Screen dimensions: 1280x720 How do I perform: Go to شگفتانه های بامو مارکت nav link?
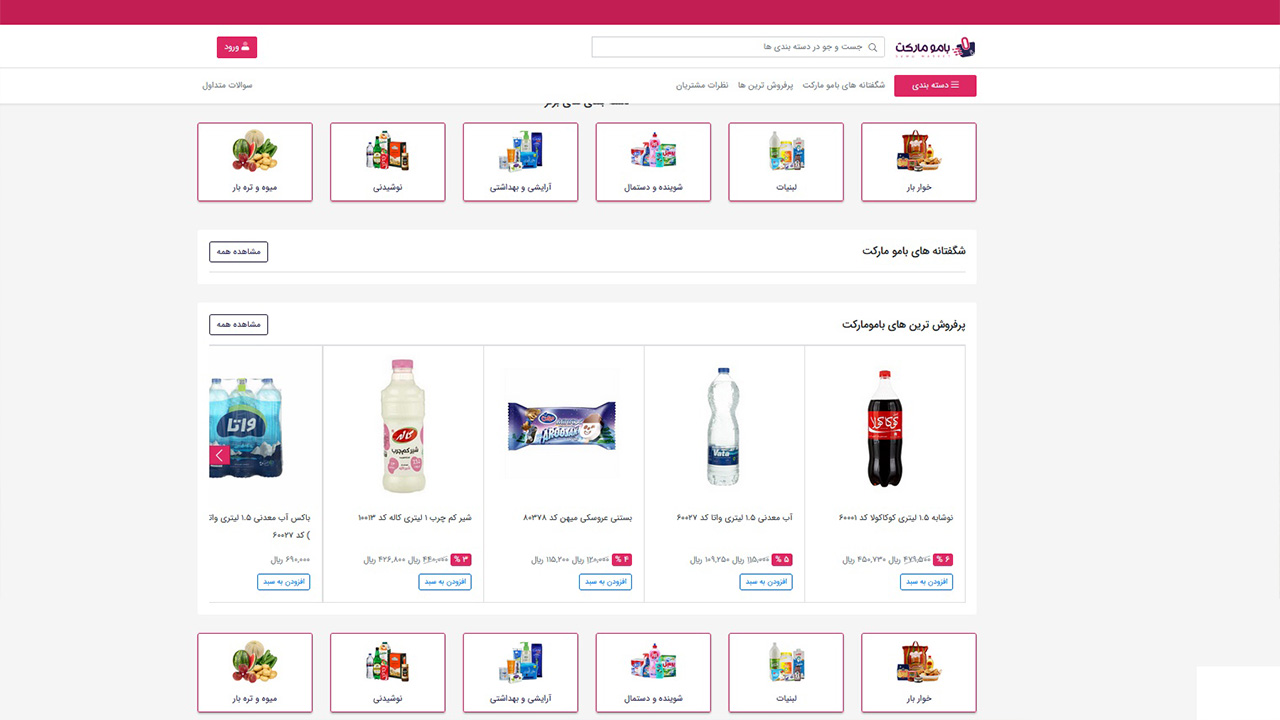click(x=843, y=86)
